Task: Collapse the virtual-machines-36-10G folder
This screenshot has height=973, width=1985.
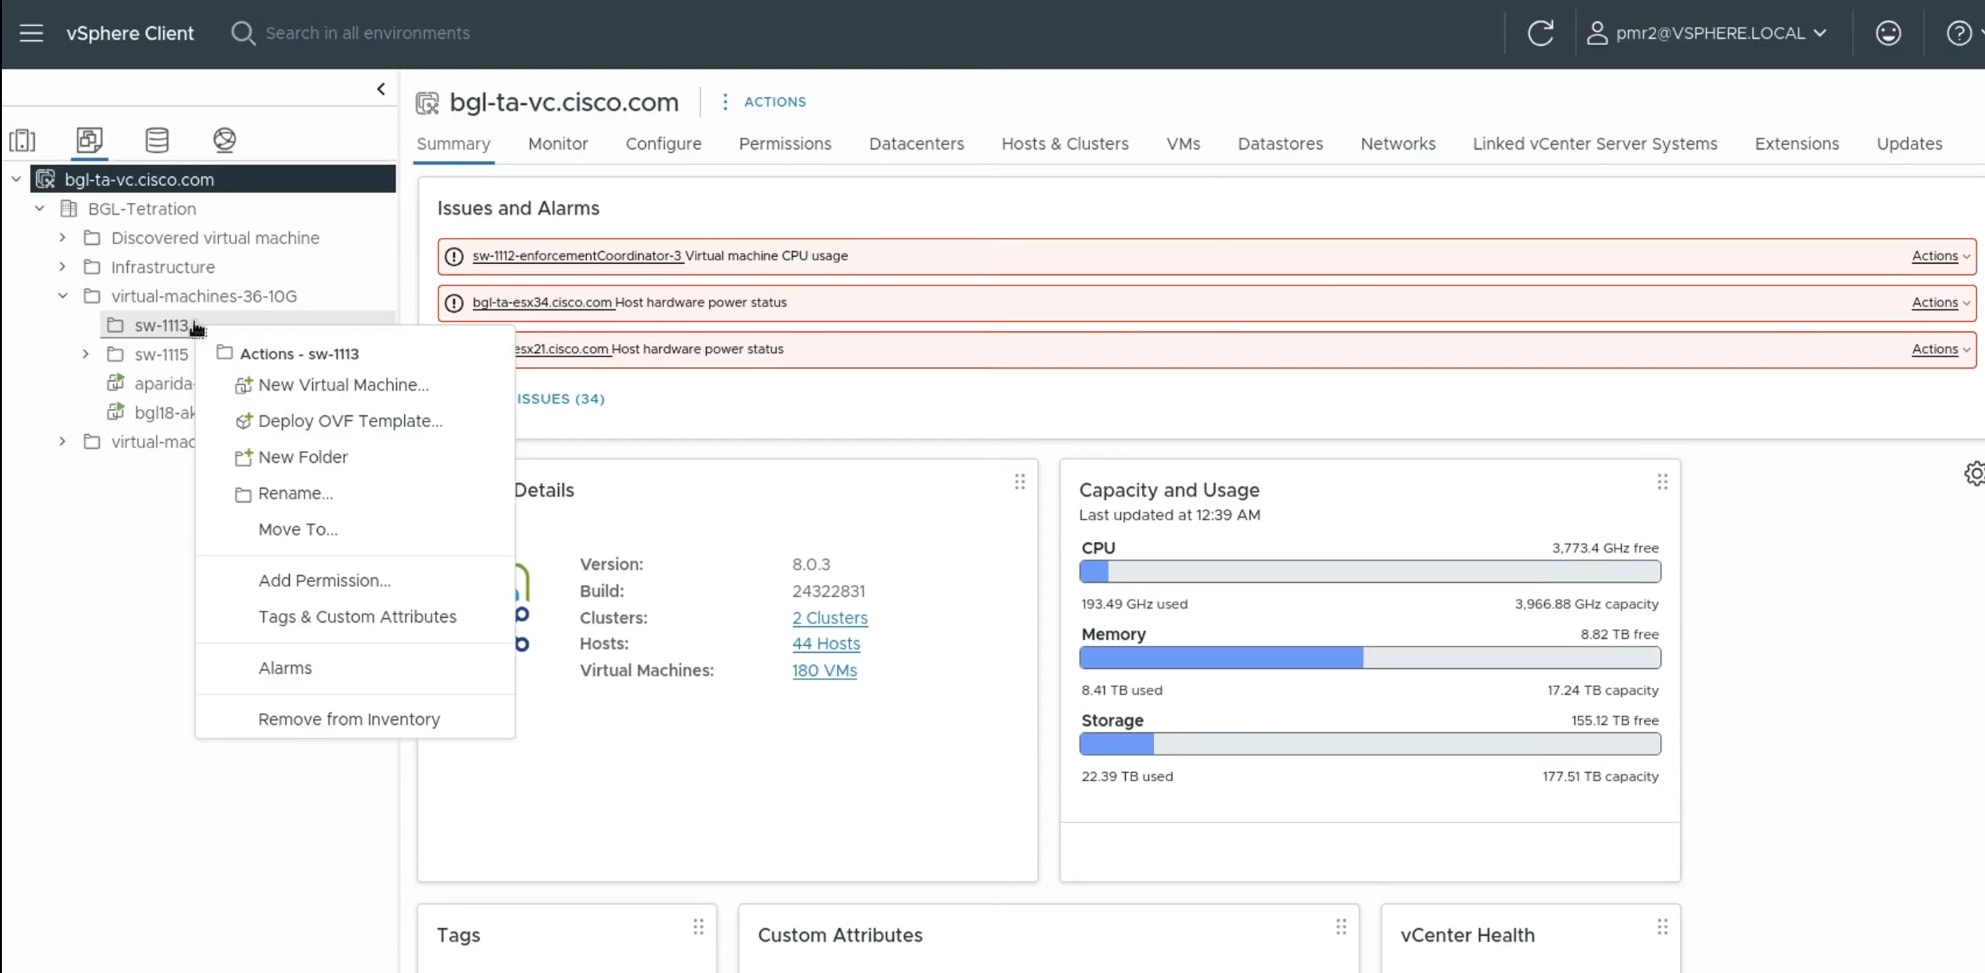Action: pos(62,296)
